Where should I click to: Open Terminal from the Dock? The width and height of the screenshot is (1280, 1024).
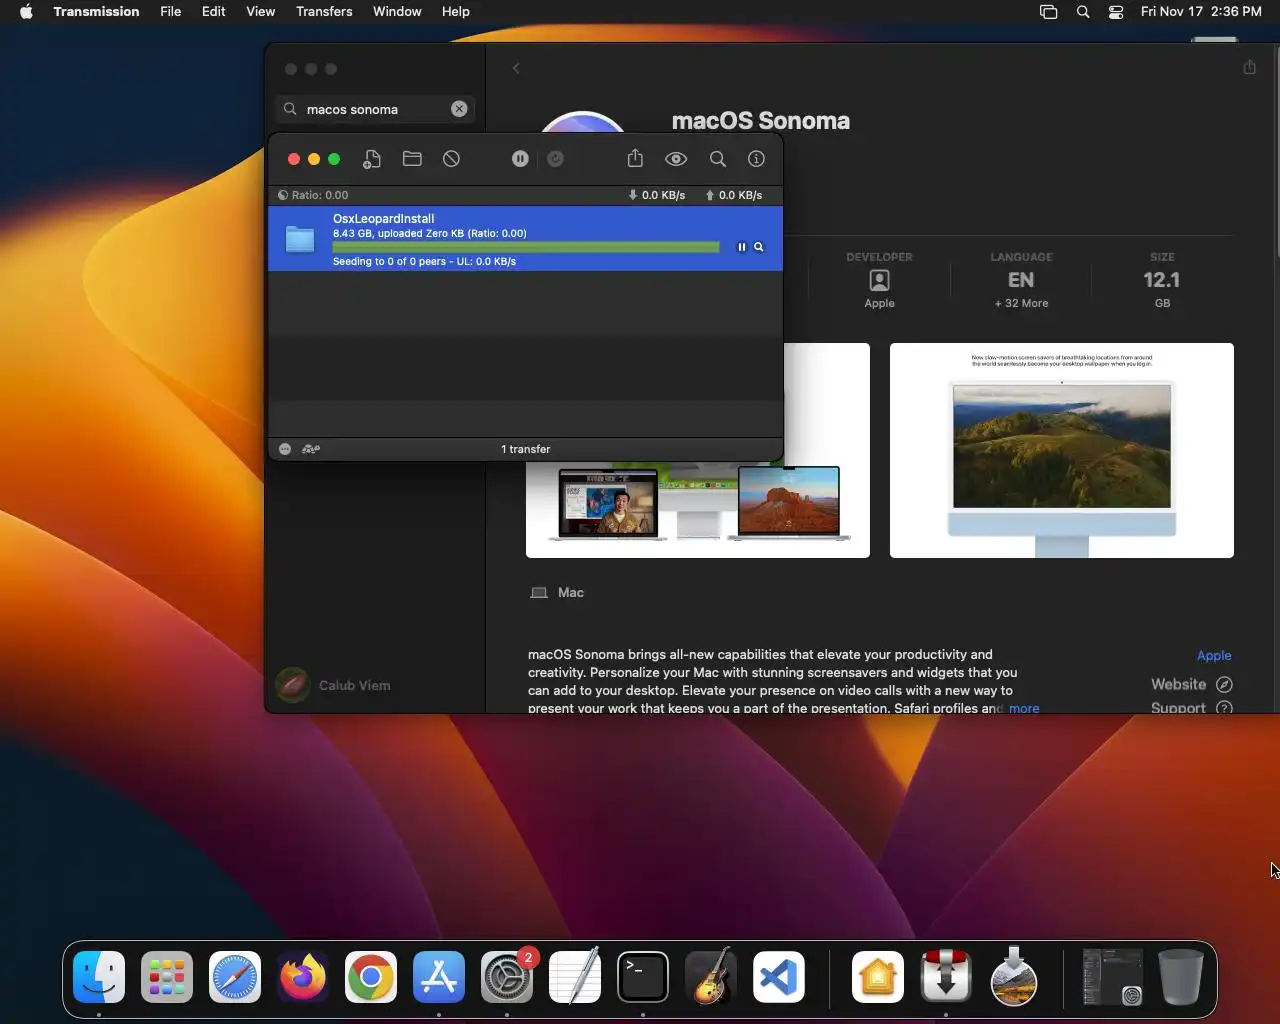643,976
